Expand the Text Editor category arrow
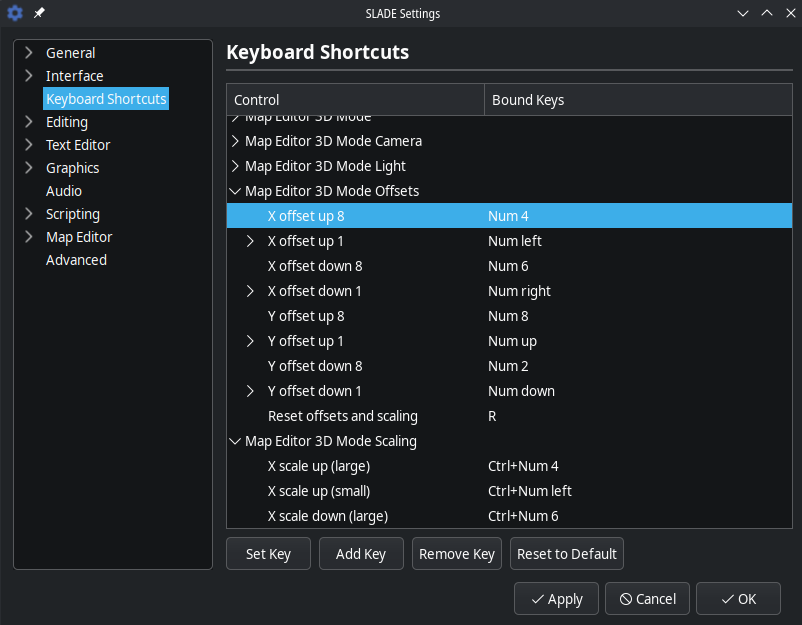Screen dimensions: 802x625 click(29, 145)
